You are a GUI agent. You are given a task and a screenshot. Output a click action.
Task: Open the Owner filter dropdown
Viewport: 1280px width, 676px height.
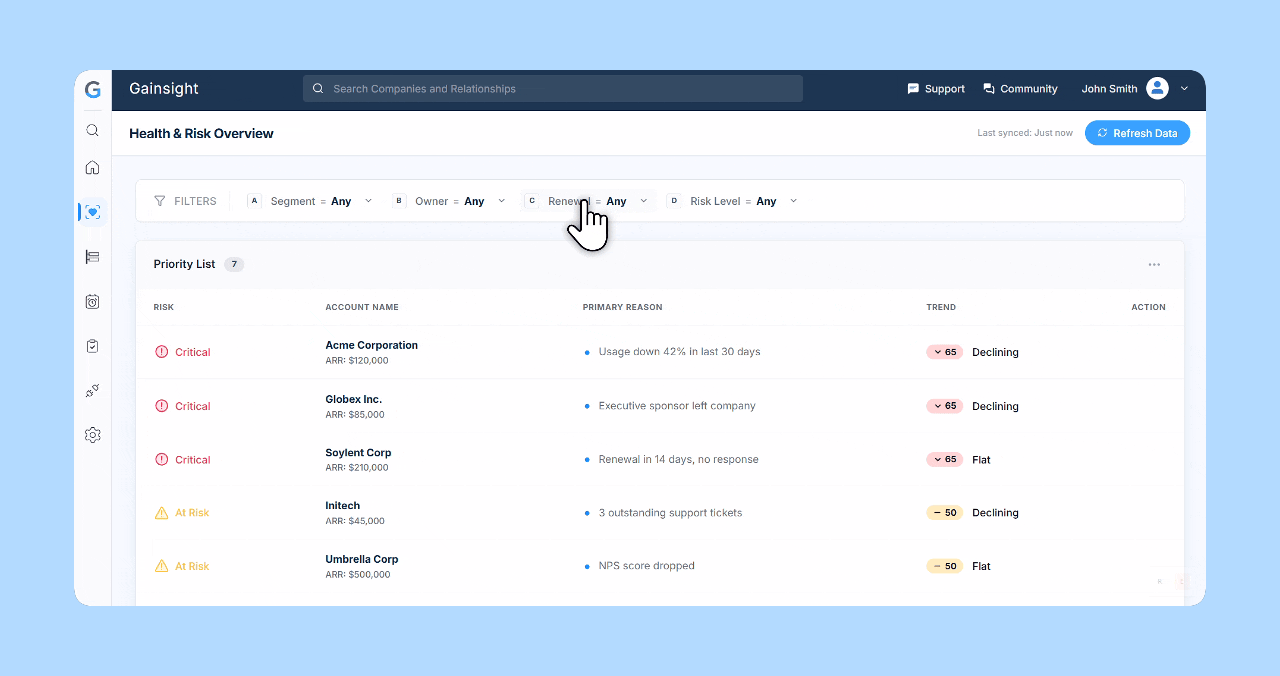[x=501, y=201]
